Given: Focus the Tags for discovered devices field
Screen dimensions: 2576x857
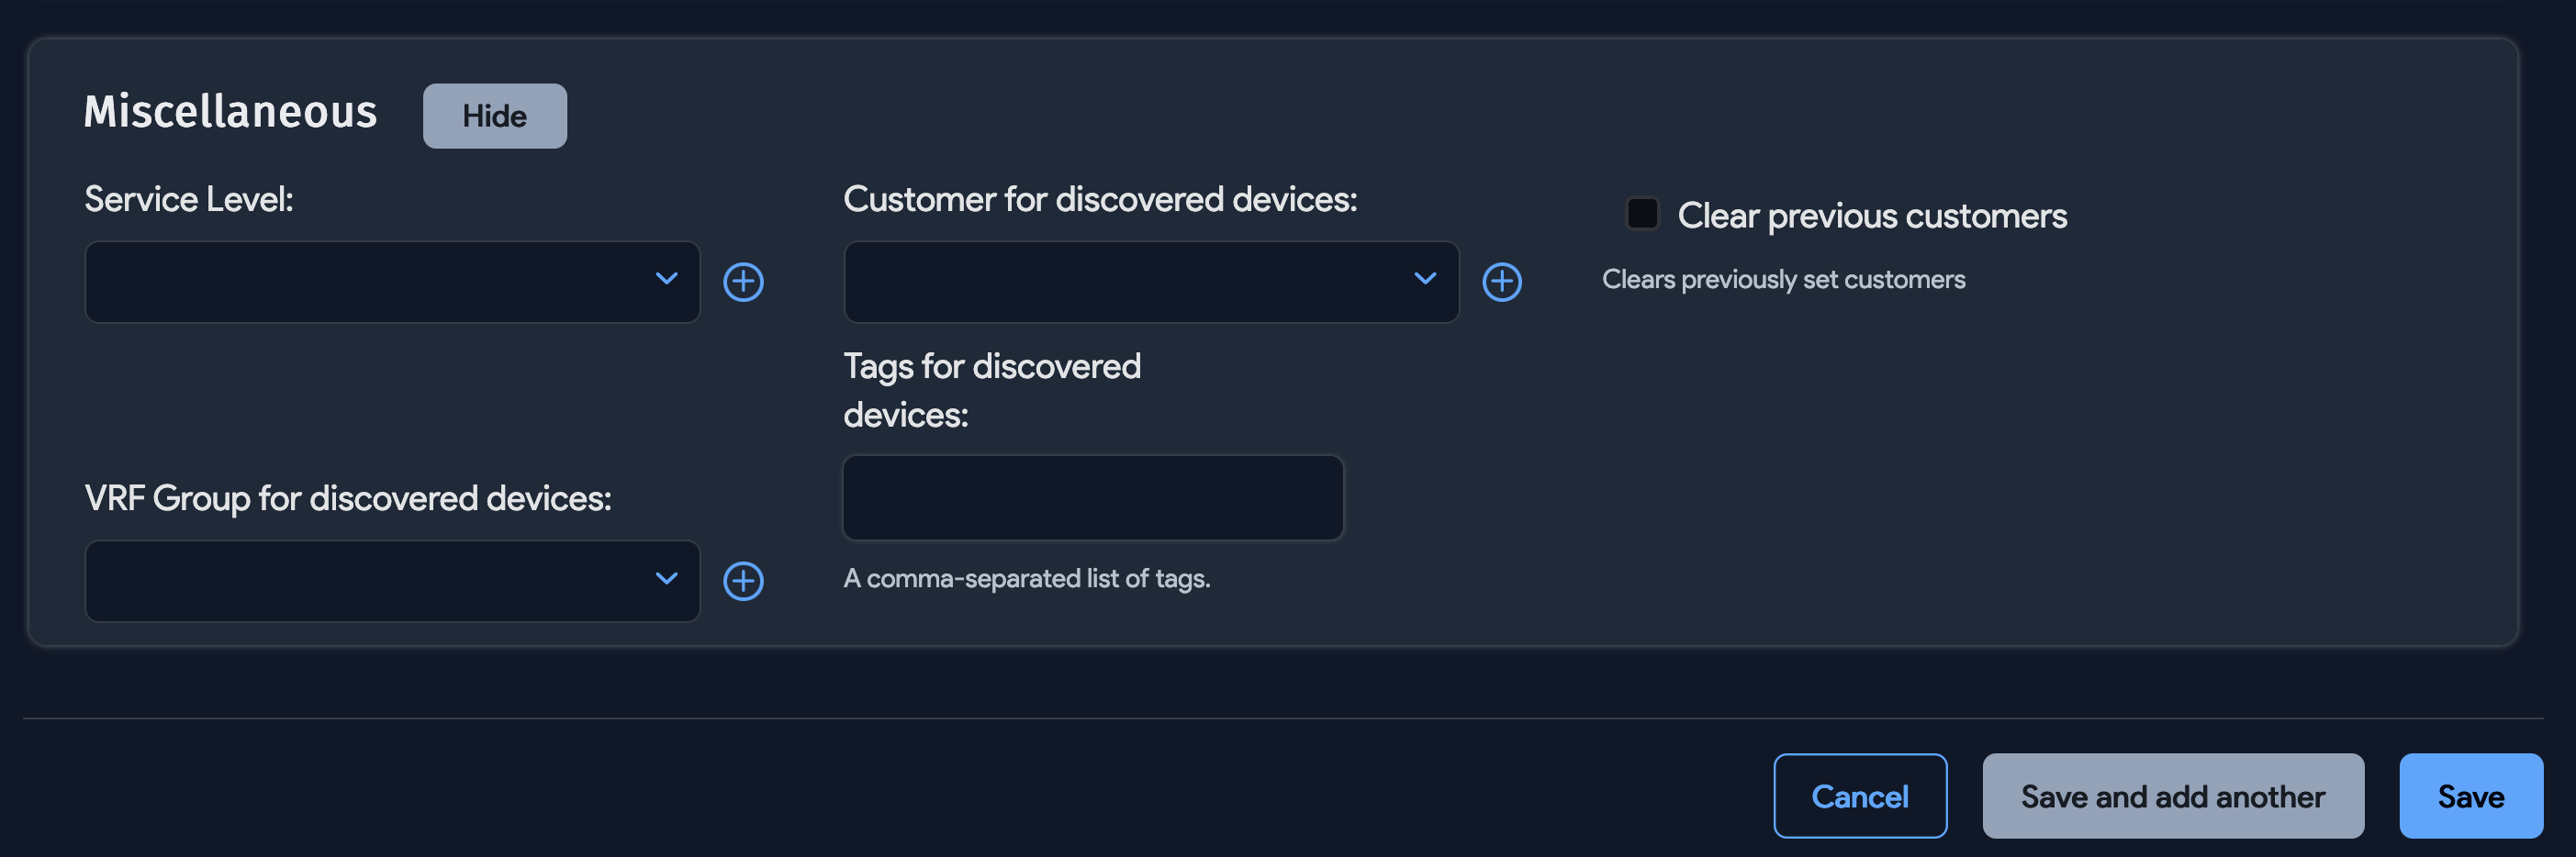Looking at the screenshot, I should [x=1092, y=498].
